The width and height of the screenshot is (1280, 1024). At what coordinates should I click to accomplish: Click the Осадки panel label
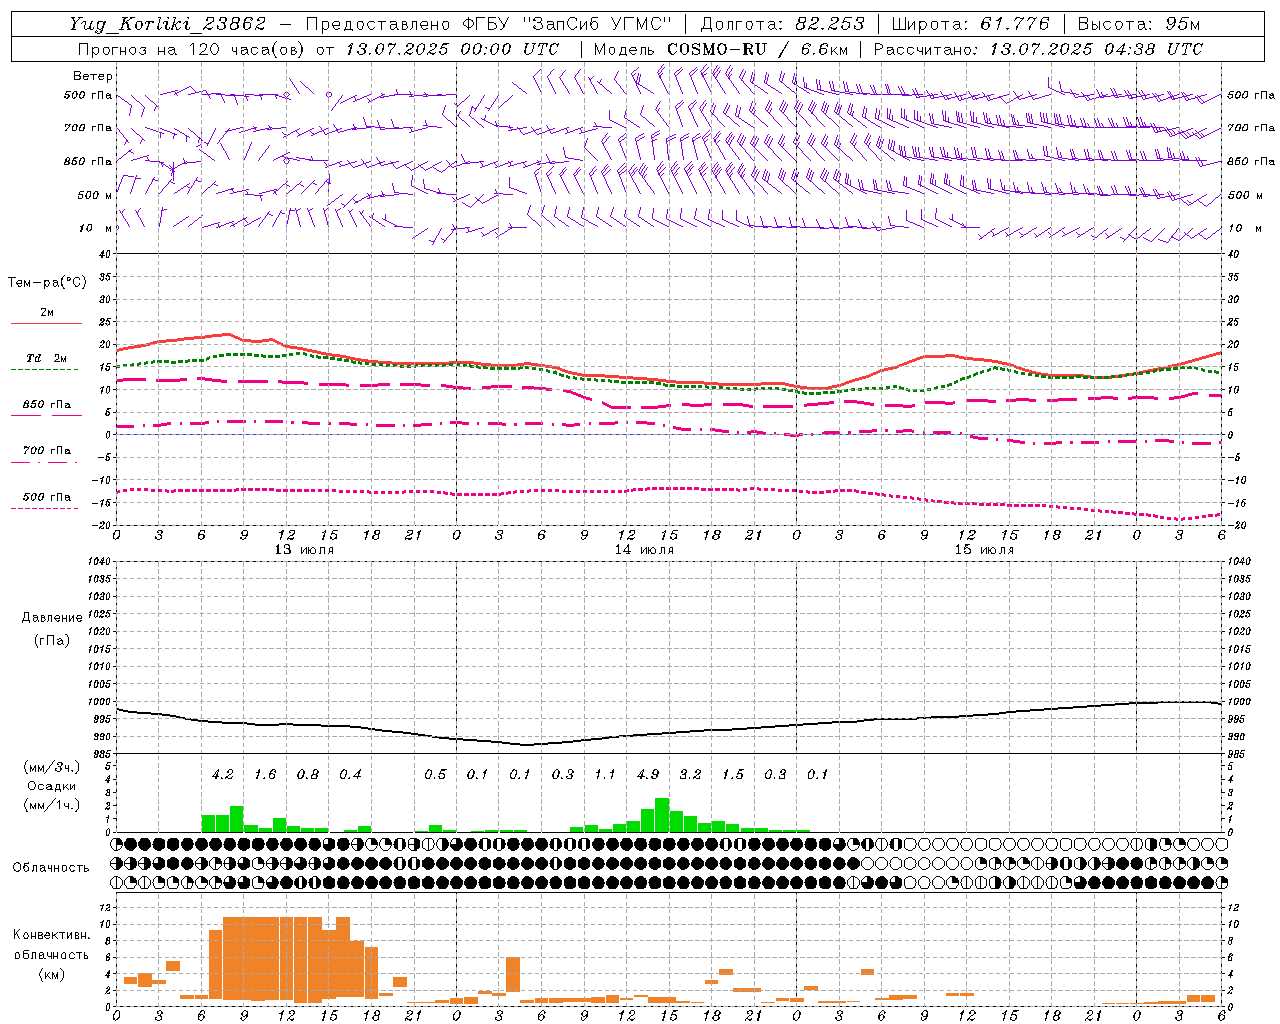click(x=51, y=786)
